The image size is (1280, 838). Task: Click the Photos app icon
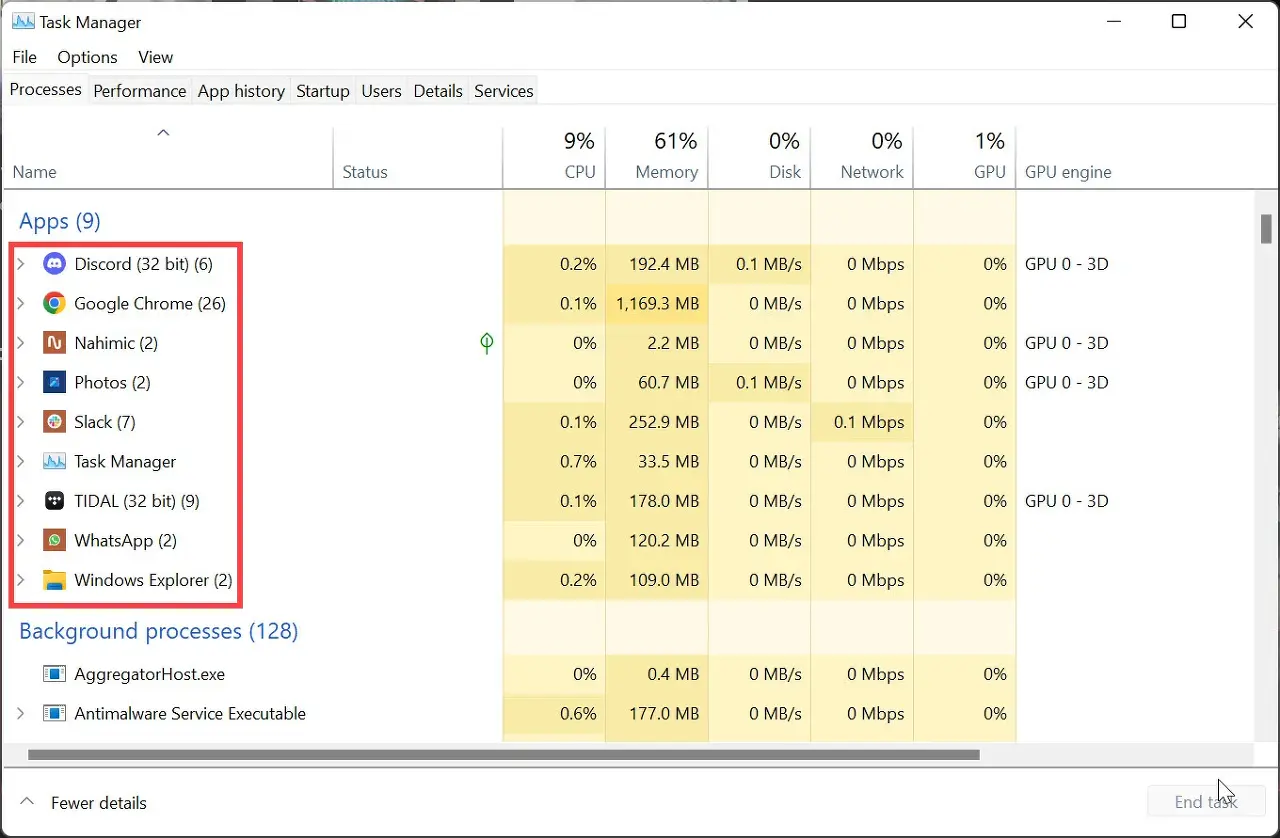(54, 382)
